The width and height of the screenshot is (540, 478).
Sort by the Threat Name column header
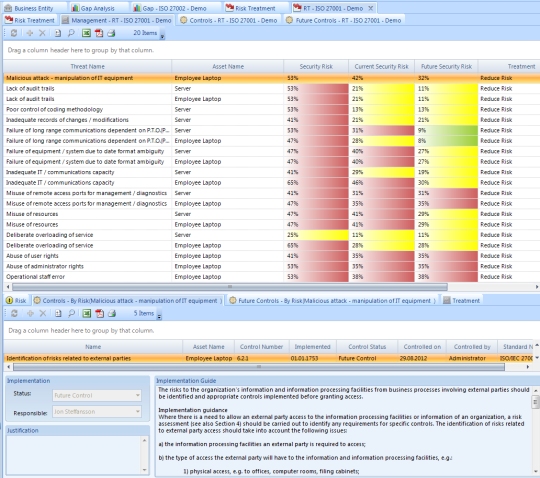[x=87, y=66]
